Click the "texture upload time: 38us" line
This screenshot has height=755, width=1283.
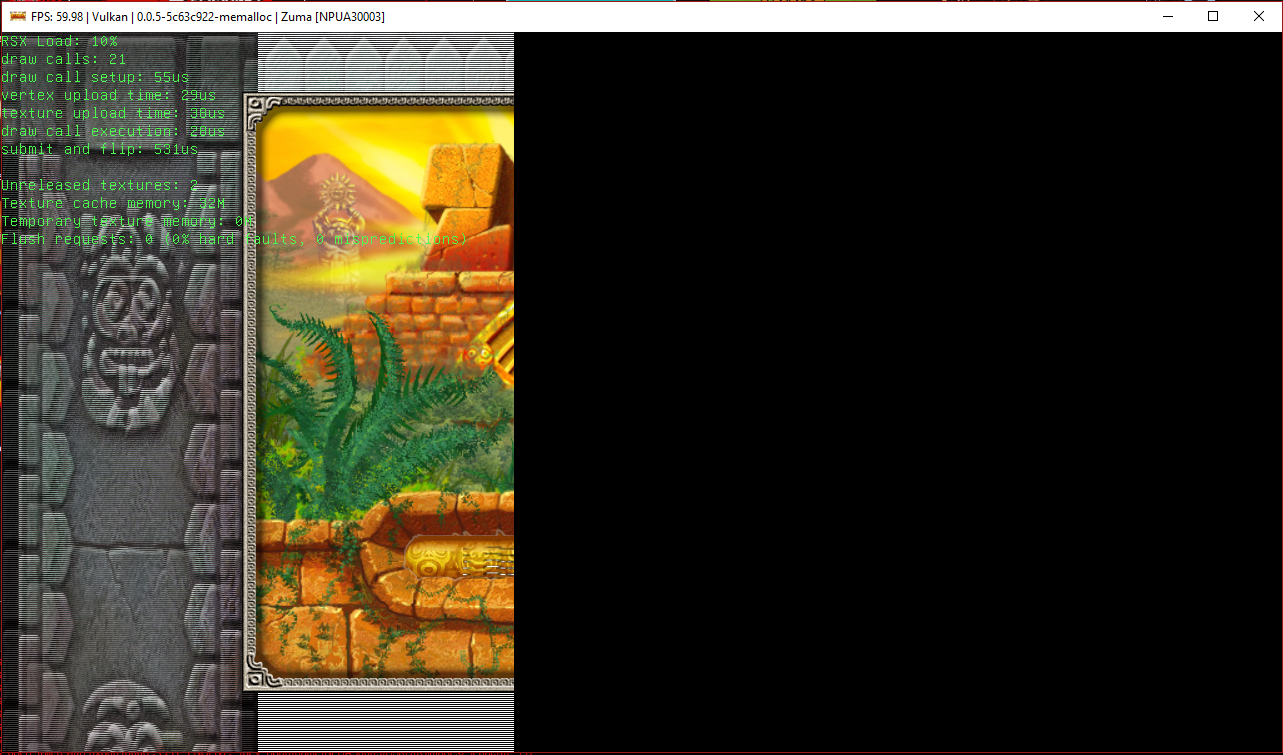point(113,113)
